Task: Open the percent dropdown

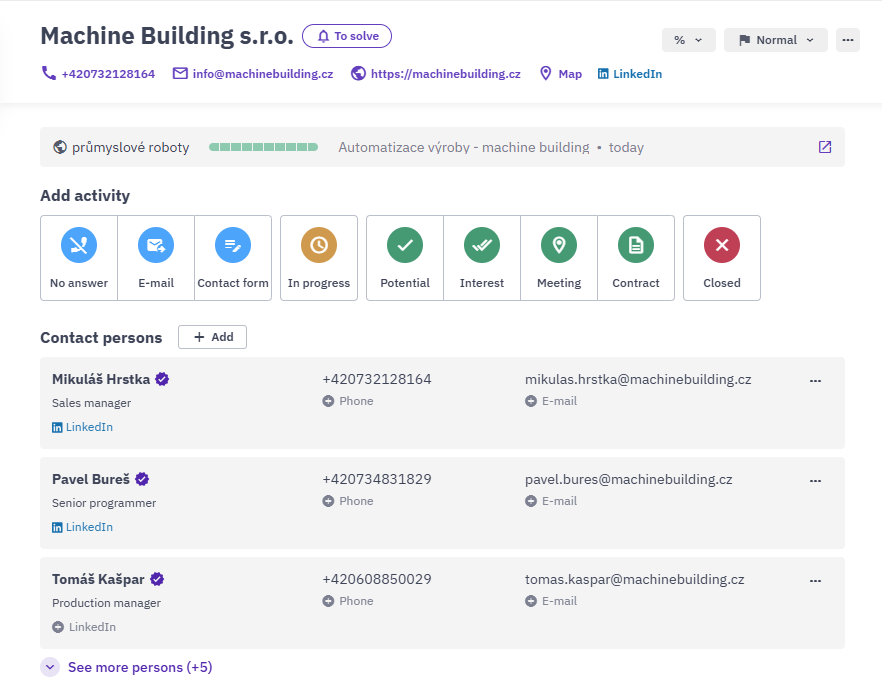Action: 688,40
